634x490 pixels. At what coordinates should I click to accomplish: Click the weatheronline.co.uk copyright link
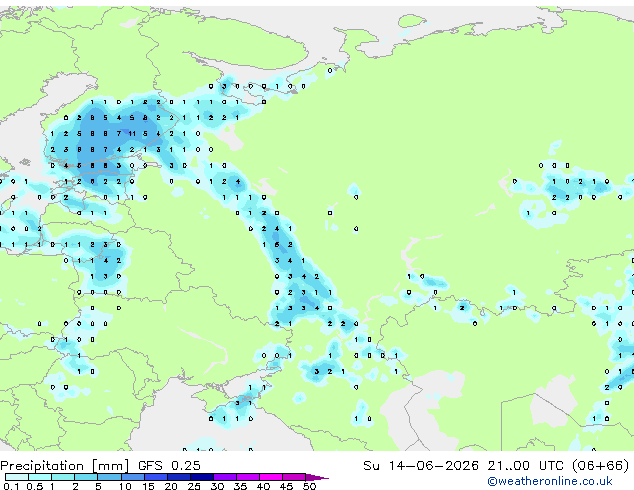click(550, 481)
